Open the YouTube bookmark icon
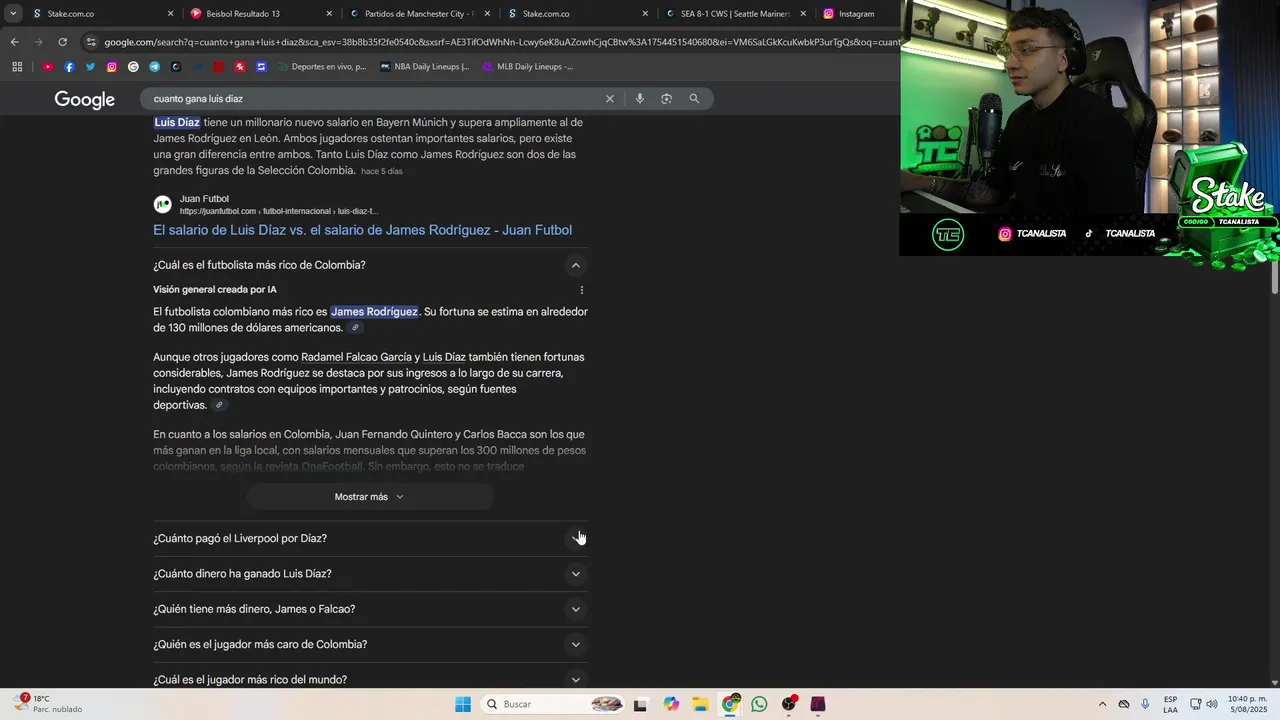Screen dimensions: 1280x720 (48, 67)
